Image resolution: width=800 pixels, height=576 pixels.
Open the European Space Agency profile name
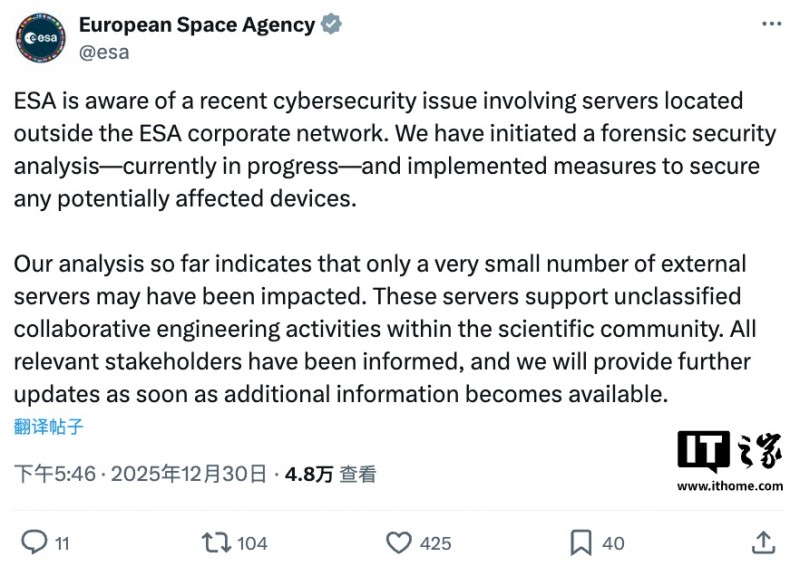197,25
